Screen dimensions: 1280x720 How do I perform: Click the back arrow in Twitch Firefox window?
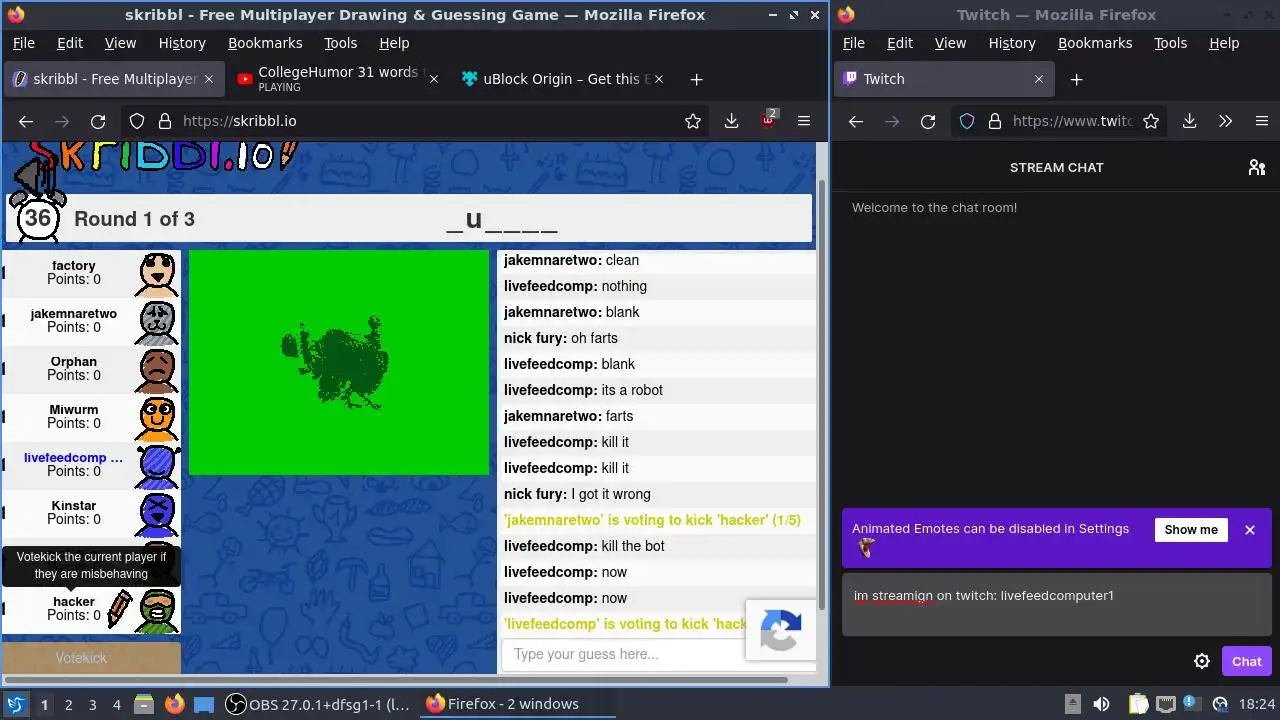[x=856, y=121]
